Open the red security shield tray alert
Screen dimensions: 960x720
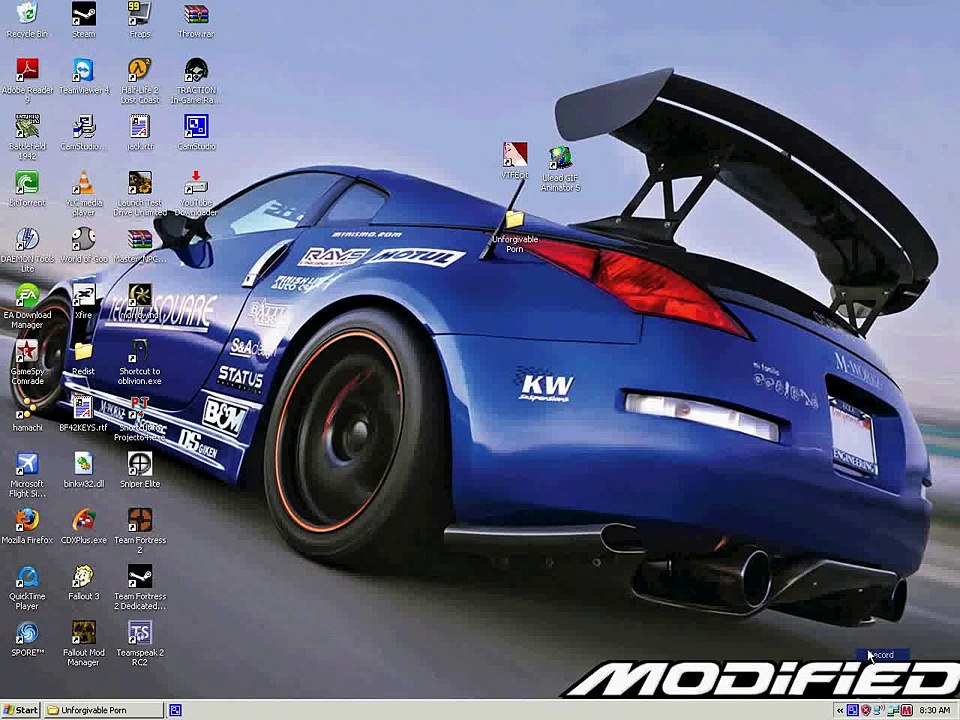[x=866, y=710]
